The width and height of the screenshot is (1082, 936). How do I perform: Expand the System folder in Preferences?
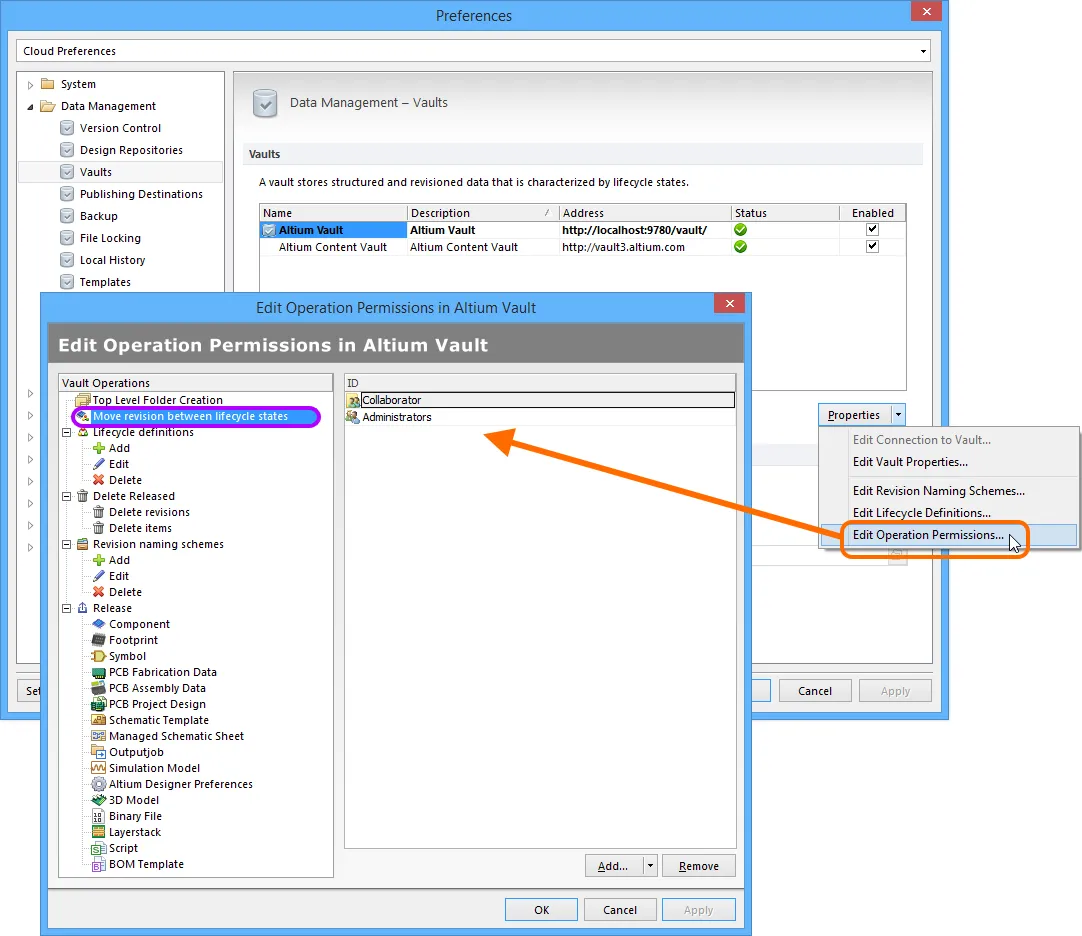(30, 85)
